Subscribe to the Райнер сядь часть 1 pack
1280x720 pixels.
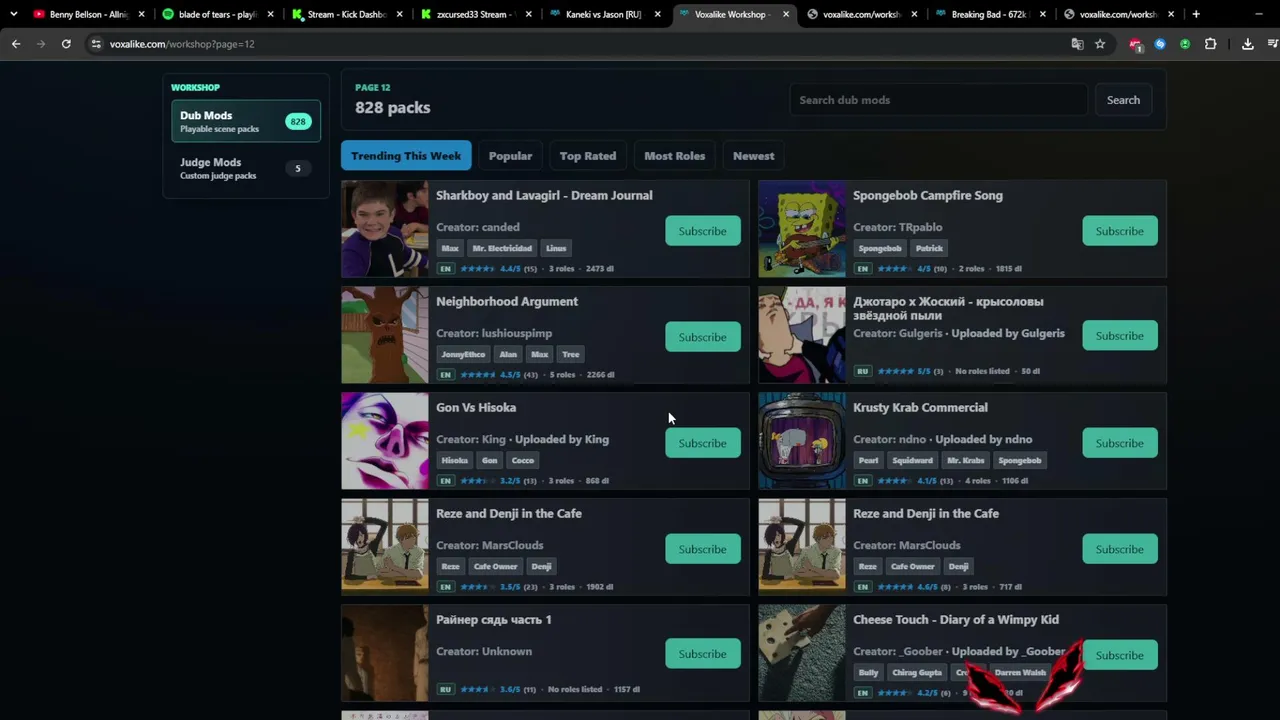click(703, 654)
